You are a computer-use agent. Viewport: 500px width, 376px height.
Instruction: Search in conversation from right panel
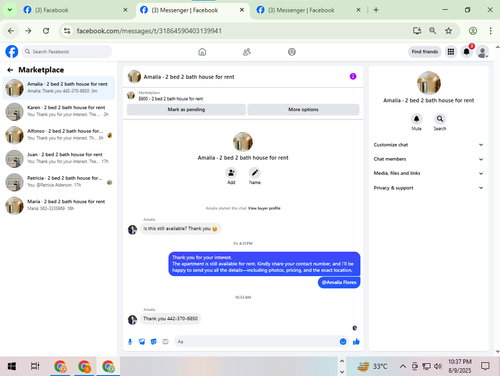(x=440, y=119)
